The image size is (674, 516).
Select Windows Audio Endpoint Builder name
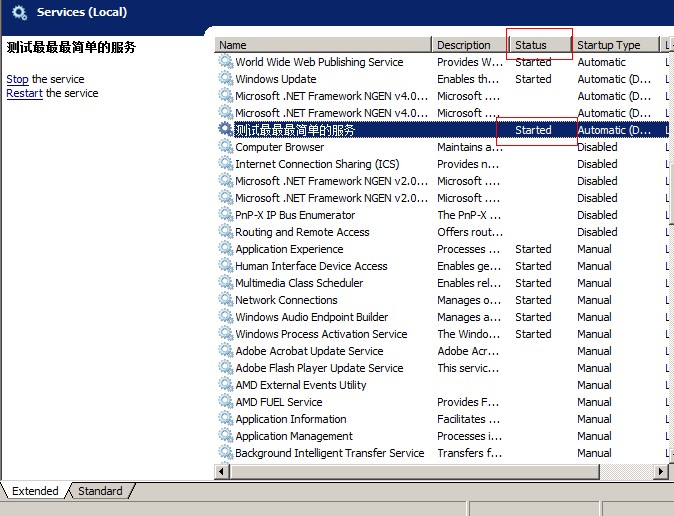pos(312,317)
